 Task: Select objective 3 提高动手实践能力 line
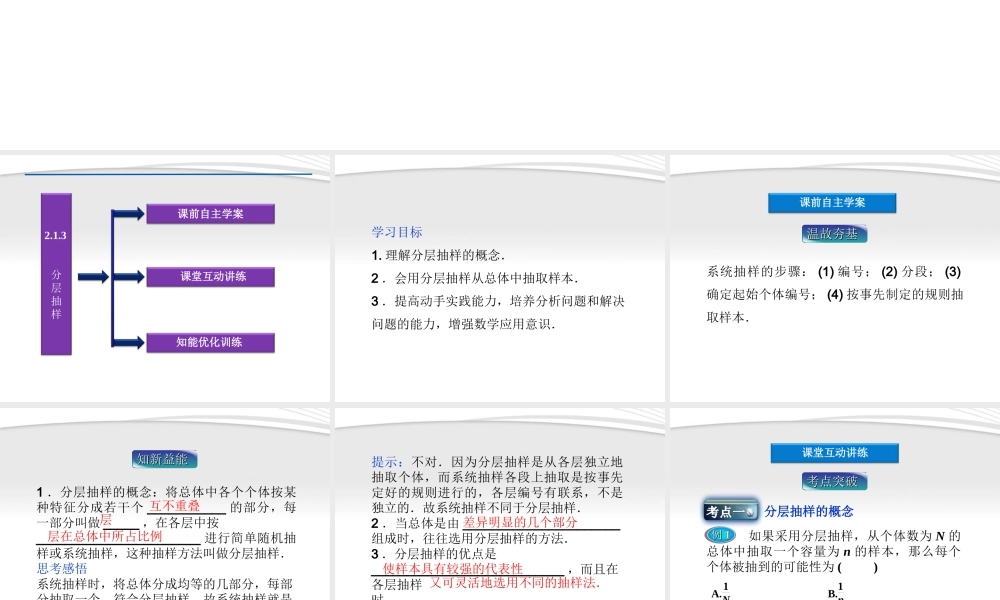(x=498, y=301)
